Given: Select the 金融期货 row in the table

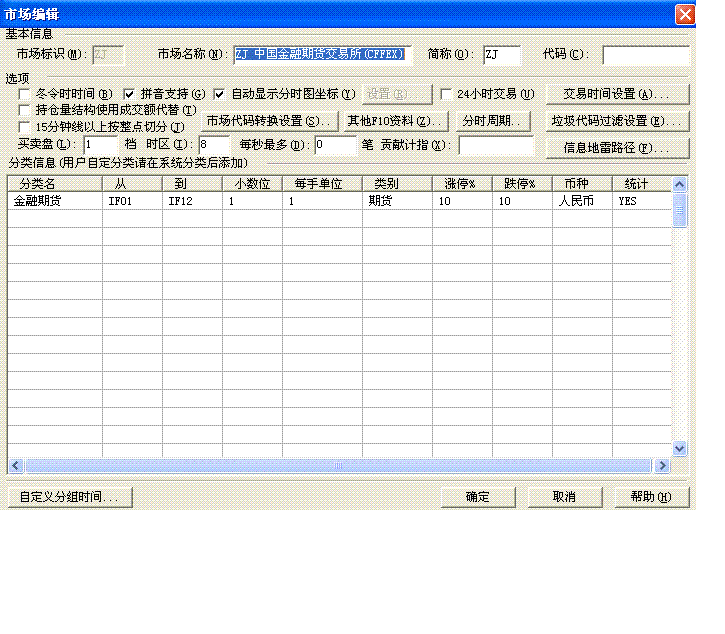Looking at the screenshot, I should pos(55,201).
